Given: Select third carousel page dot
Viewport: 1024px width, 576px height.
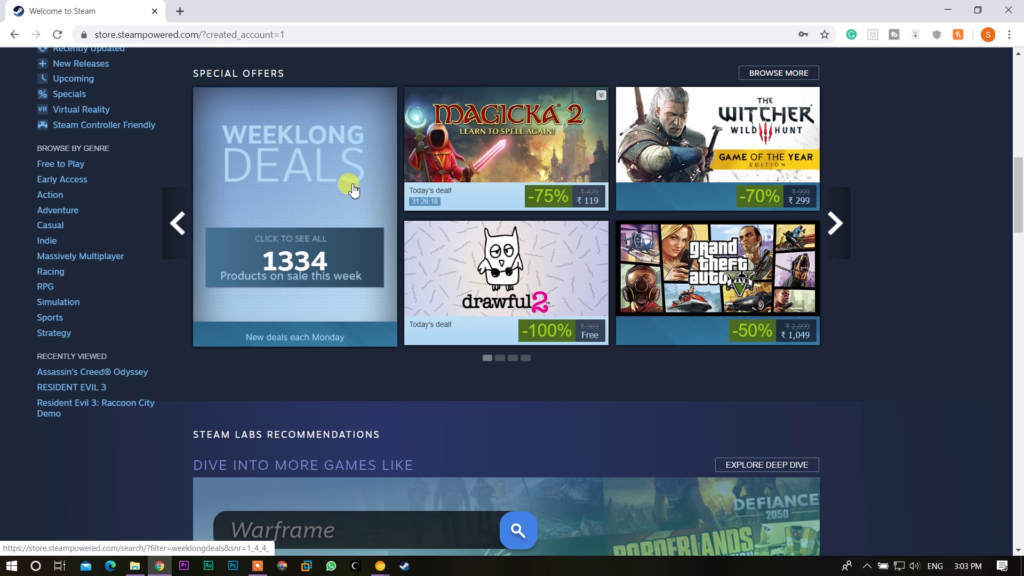Looking at the screenshot, I should [x=513, y=358].
